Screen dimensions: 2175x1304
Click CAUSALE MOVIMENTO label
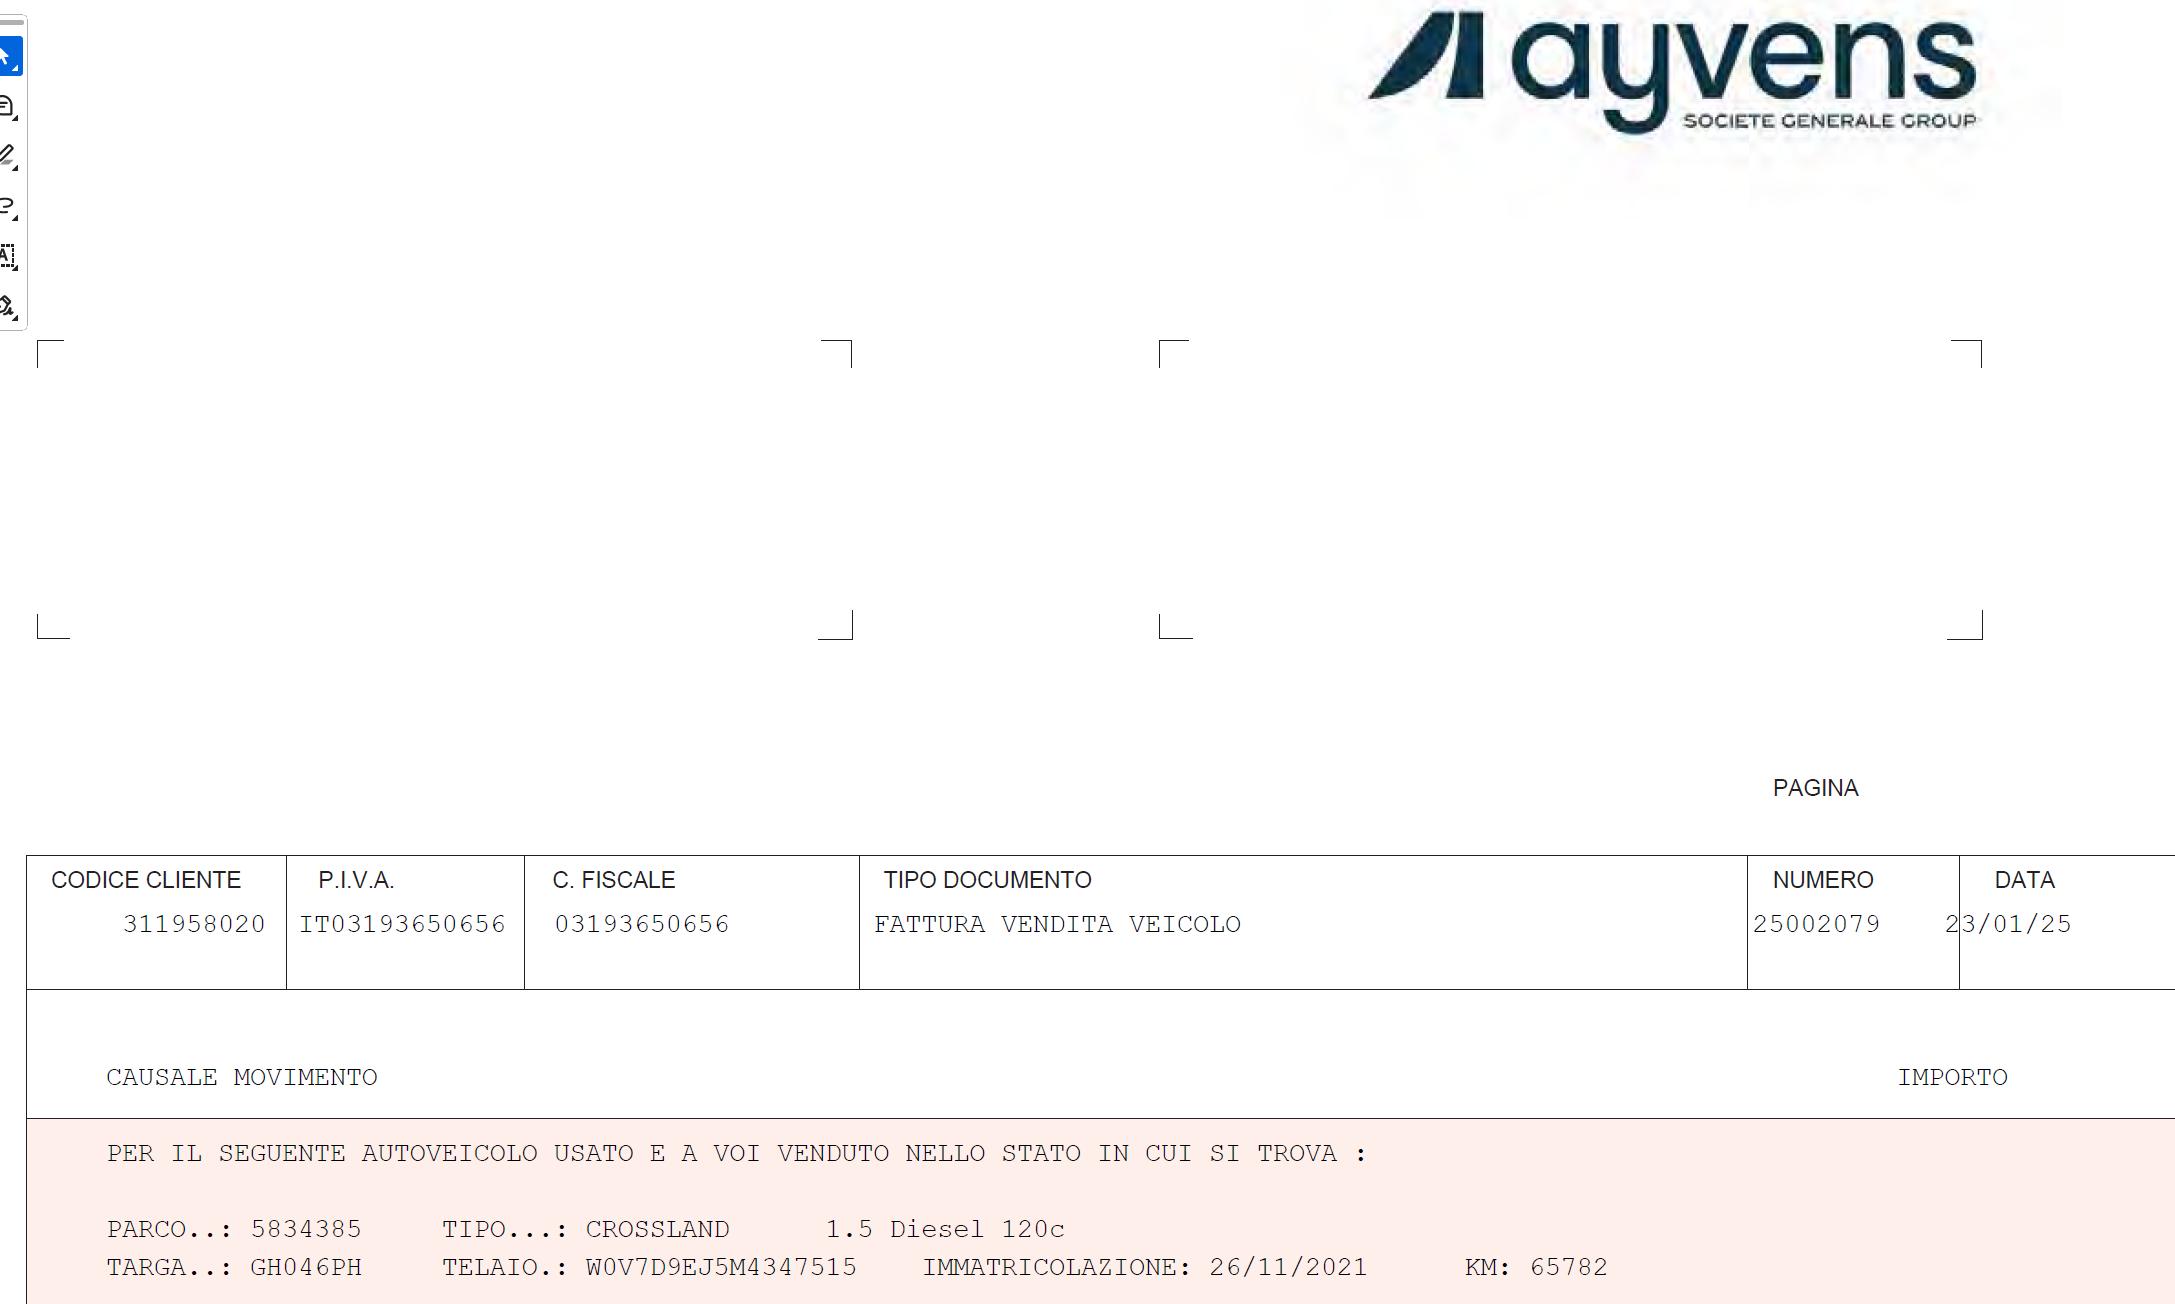click(242, 1077)
